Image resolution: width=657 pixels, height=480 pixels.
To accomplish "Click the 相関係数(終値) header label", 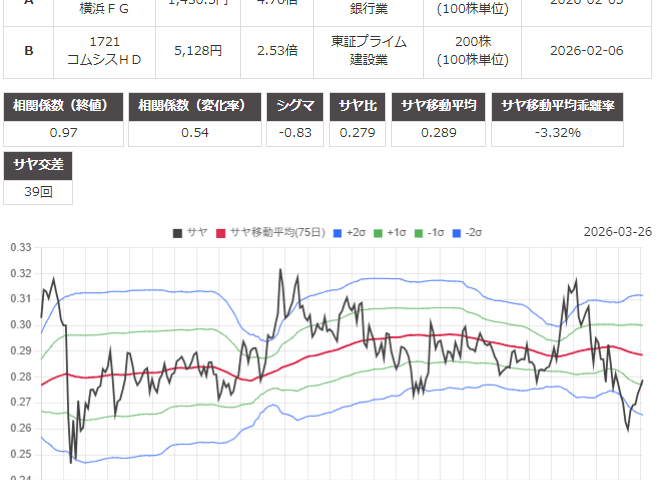I will (65, 107).
